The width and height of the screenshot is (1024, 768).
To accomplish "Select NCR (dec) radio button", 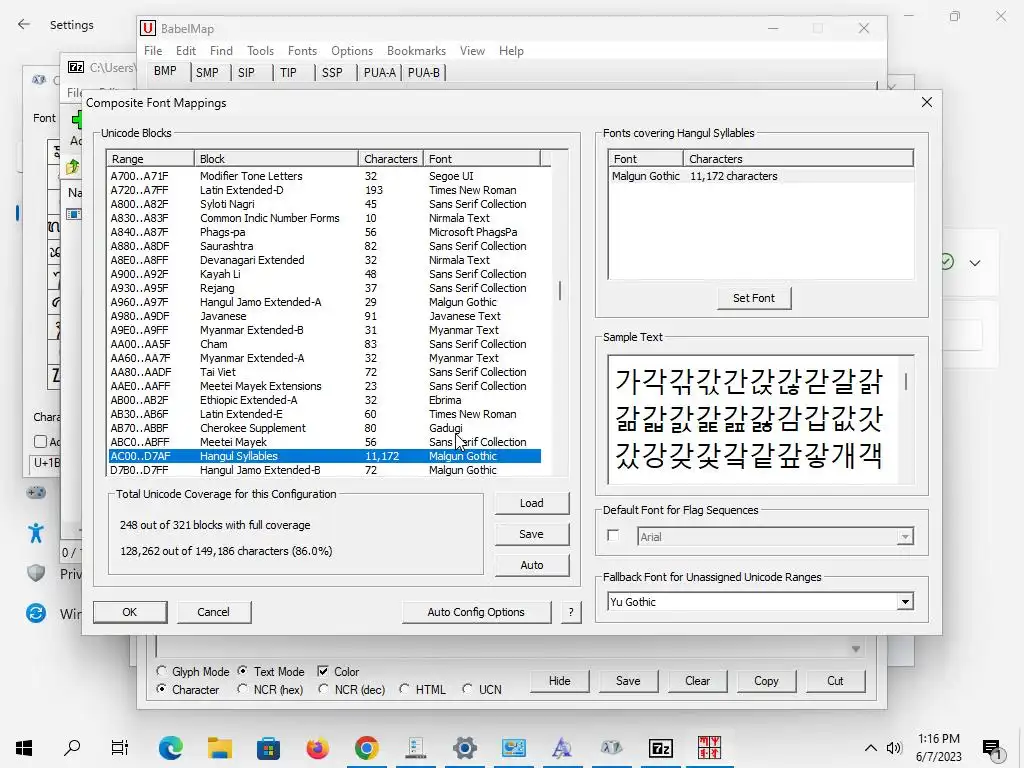I will tap(323, 689).
